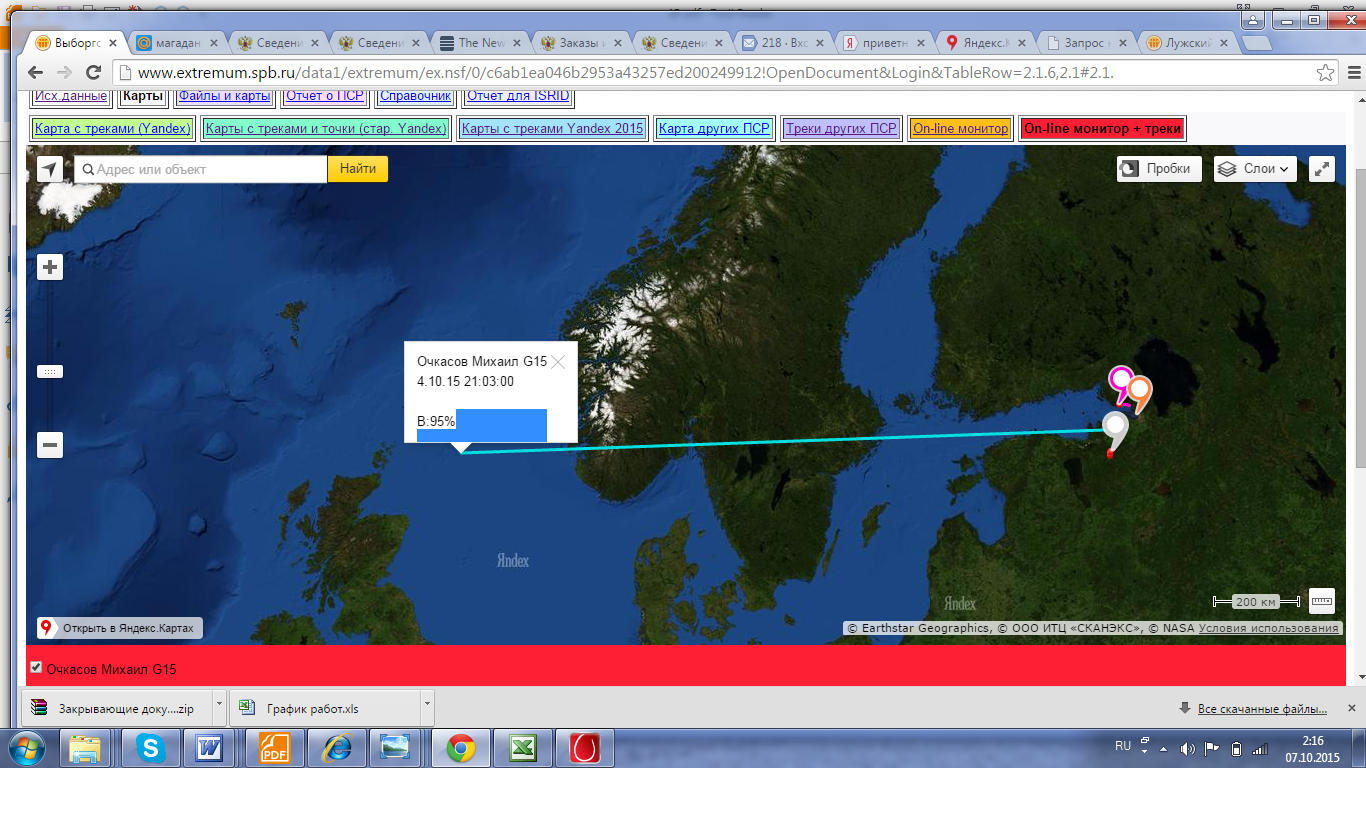Viewport: 1366px width, 821px height.
Task: Switch to Карты с треками Yandex 2015
Action: tap(553, 128)
